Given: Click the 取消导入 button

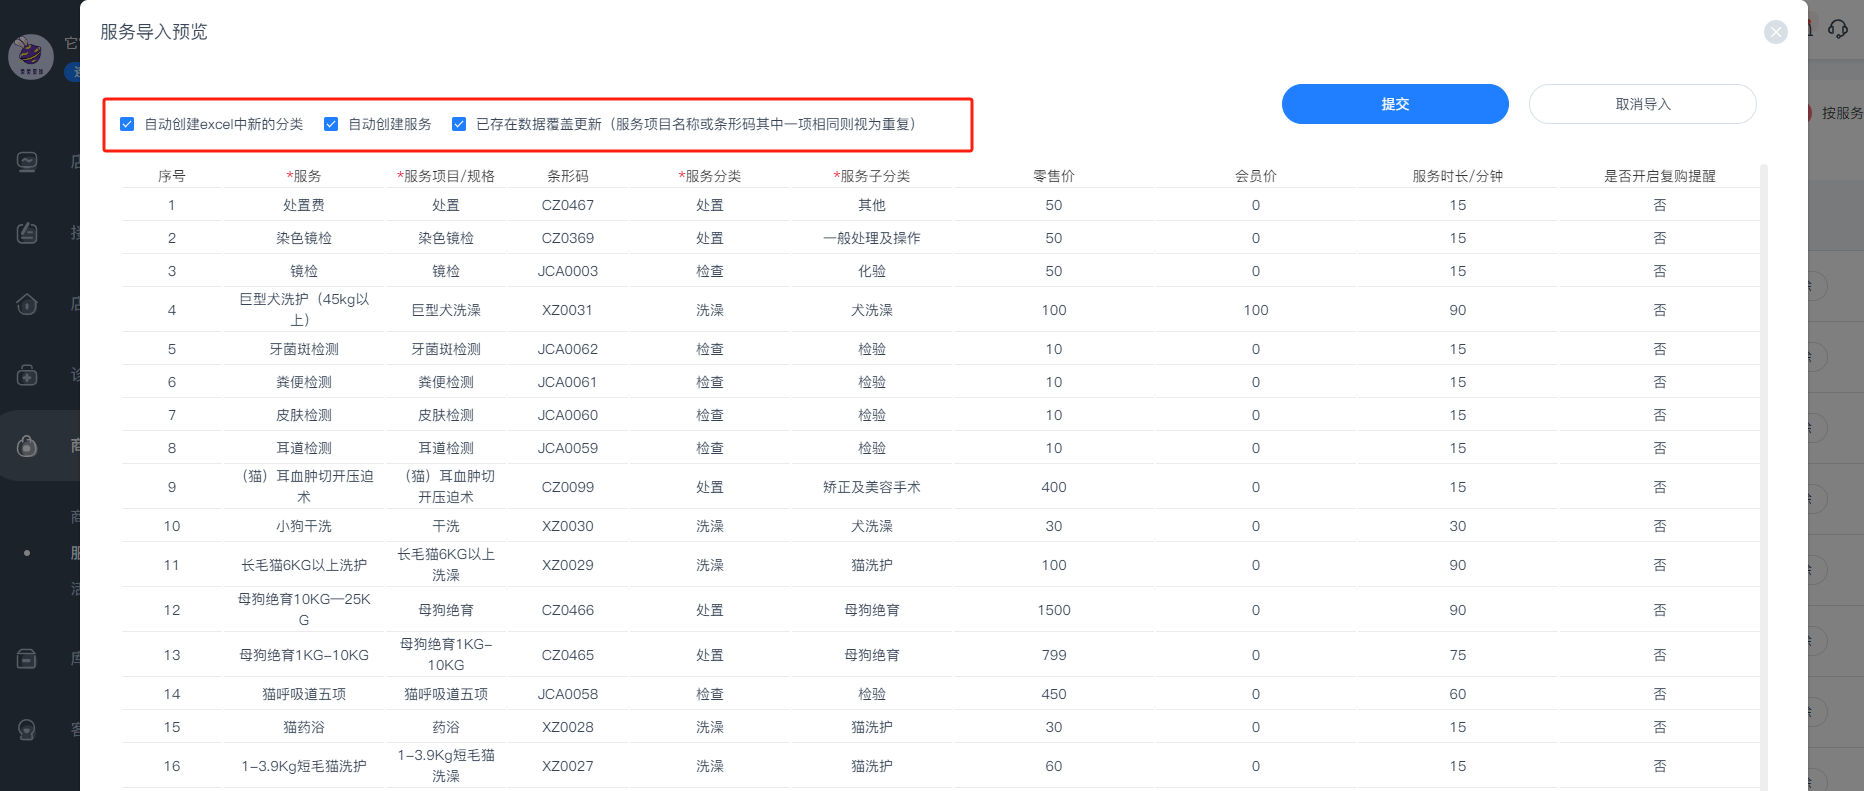Looking at the screenshot, I should pyautogui.click(x=1642, y=104).
